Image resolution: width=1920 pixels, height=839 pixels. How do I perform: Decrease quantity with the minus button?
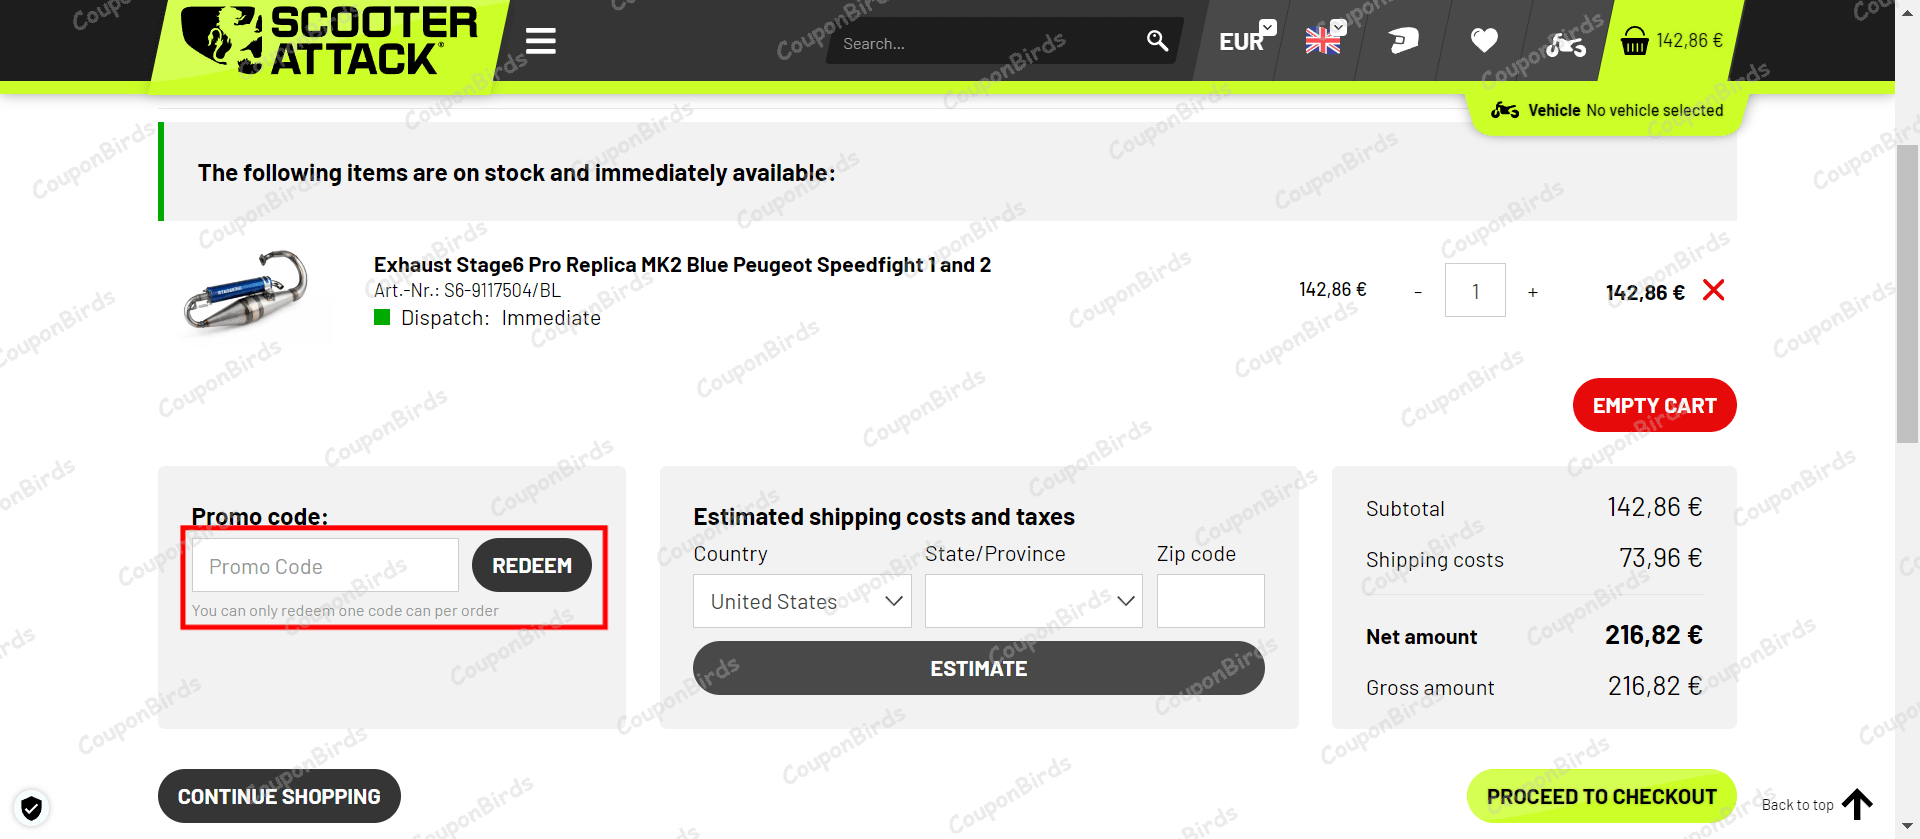pyautogui.click(x=1418, y=292)
